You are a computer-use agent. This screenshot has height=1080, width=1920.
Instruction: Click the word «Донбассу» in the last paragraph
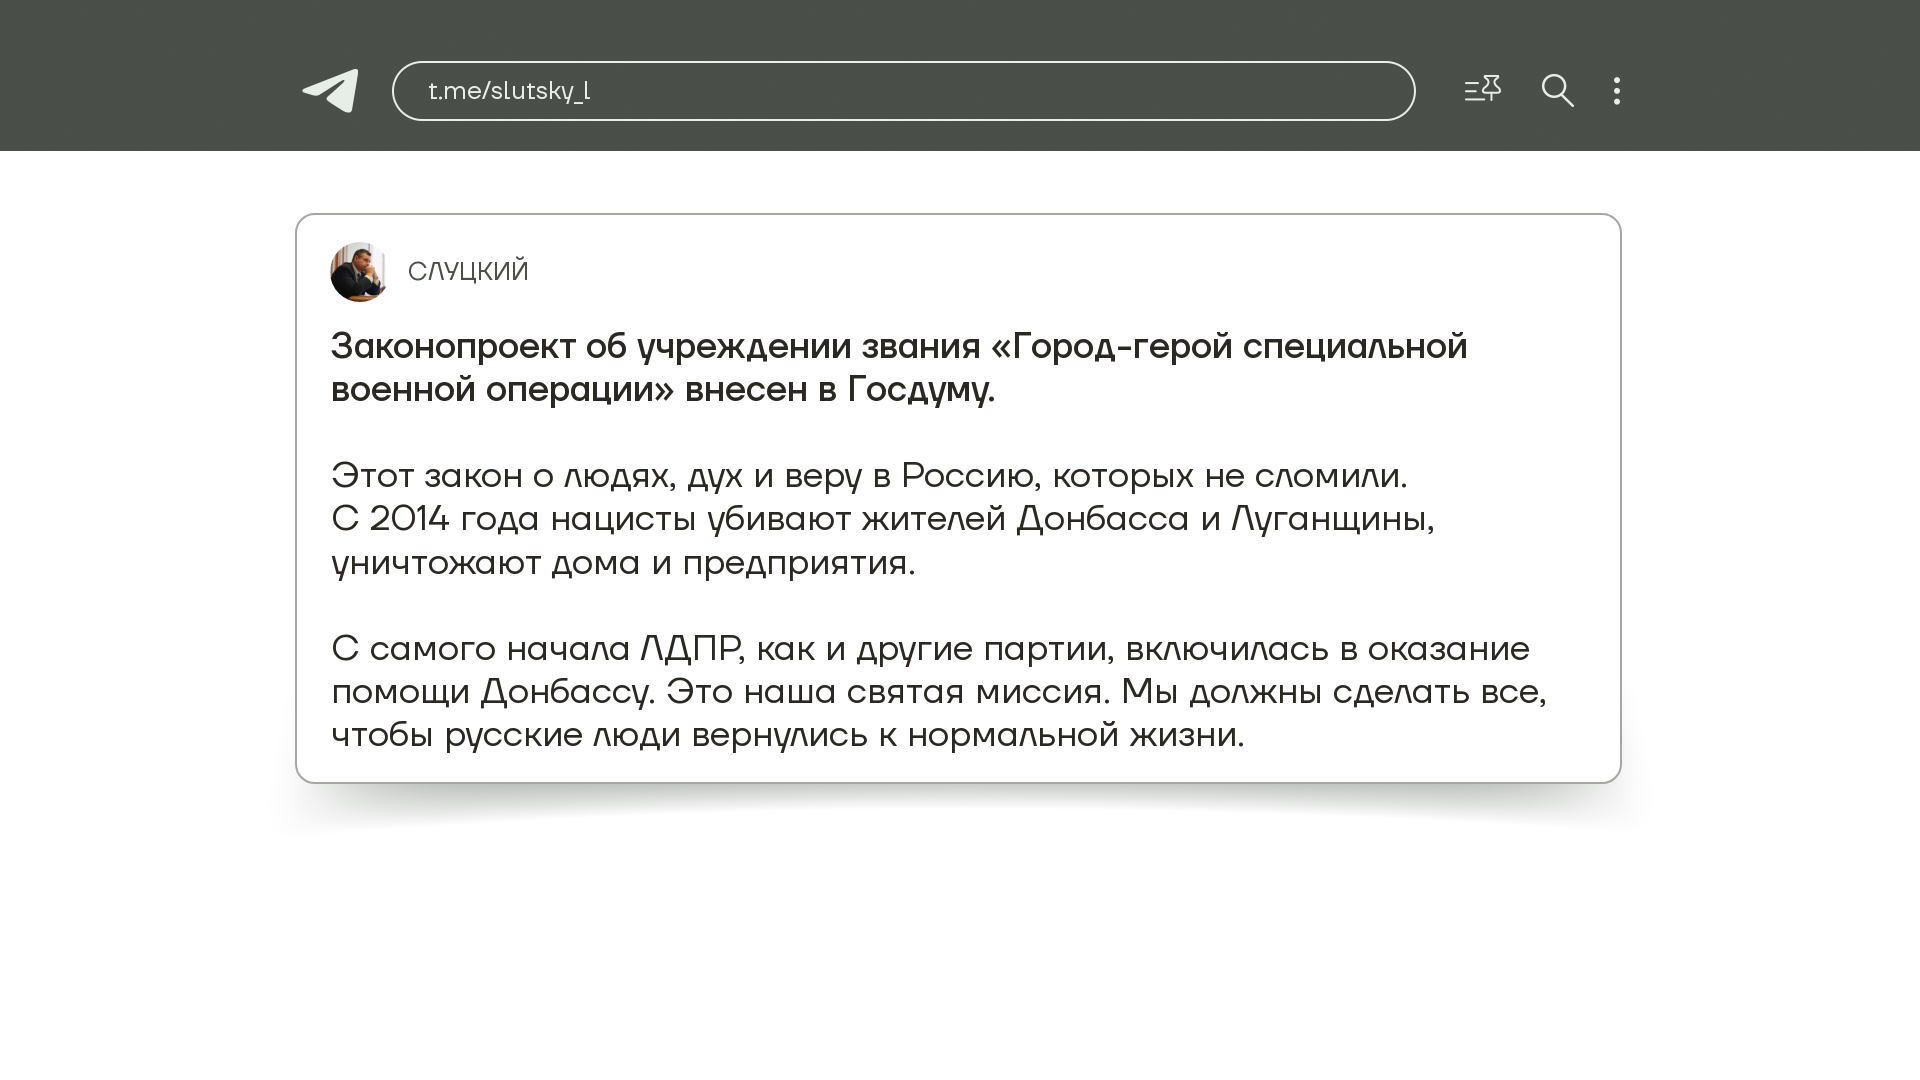[566, 692]
